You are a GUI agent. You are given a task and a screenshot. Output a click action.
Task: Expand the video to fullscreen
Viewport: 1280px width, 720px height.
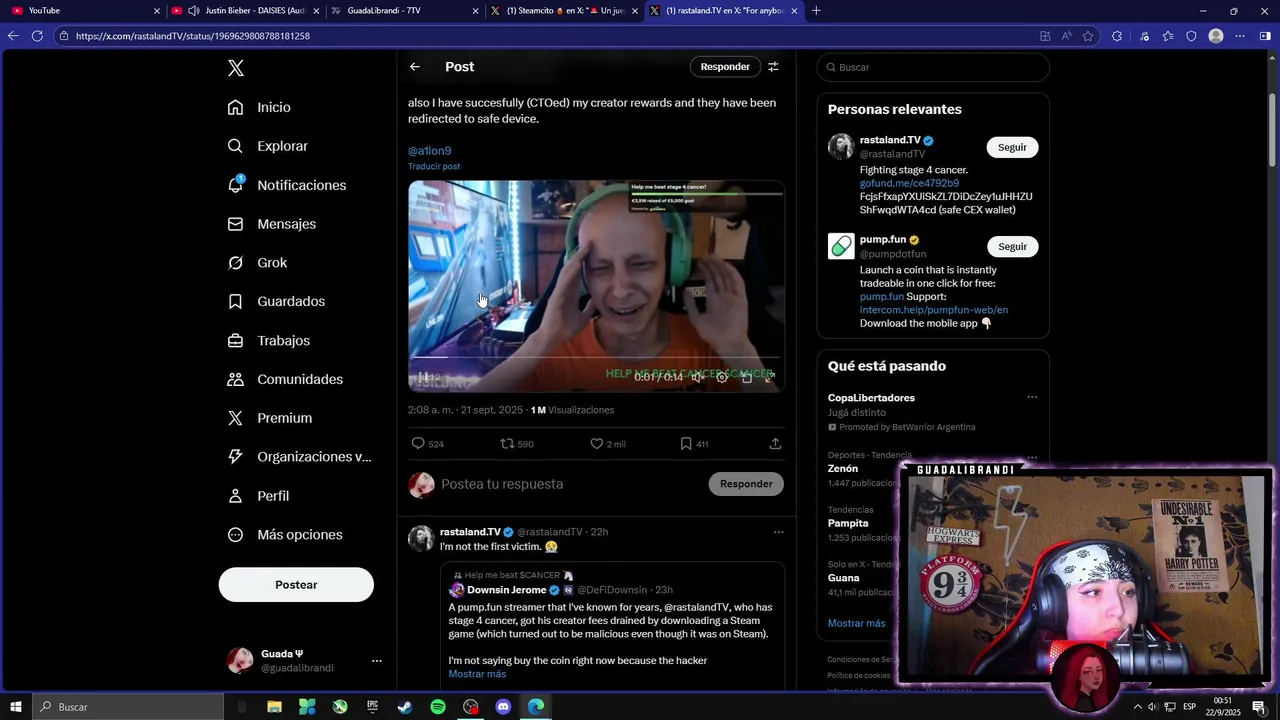tap(769, 377)
